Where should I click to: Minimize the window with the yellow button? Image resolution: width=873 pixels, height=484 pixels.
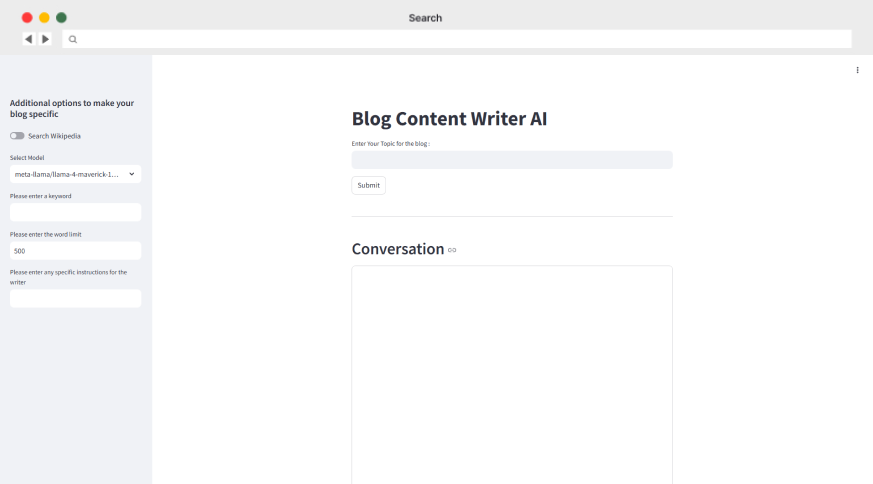coord(44,18)
